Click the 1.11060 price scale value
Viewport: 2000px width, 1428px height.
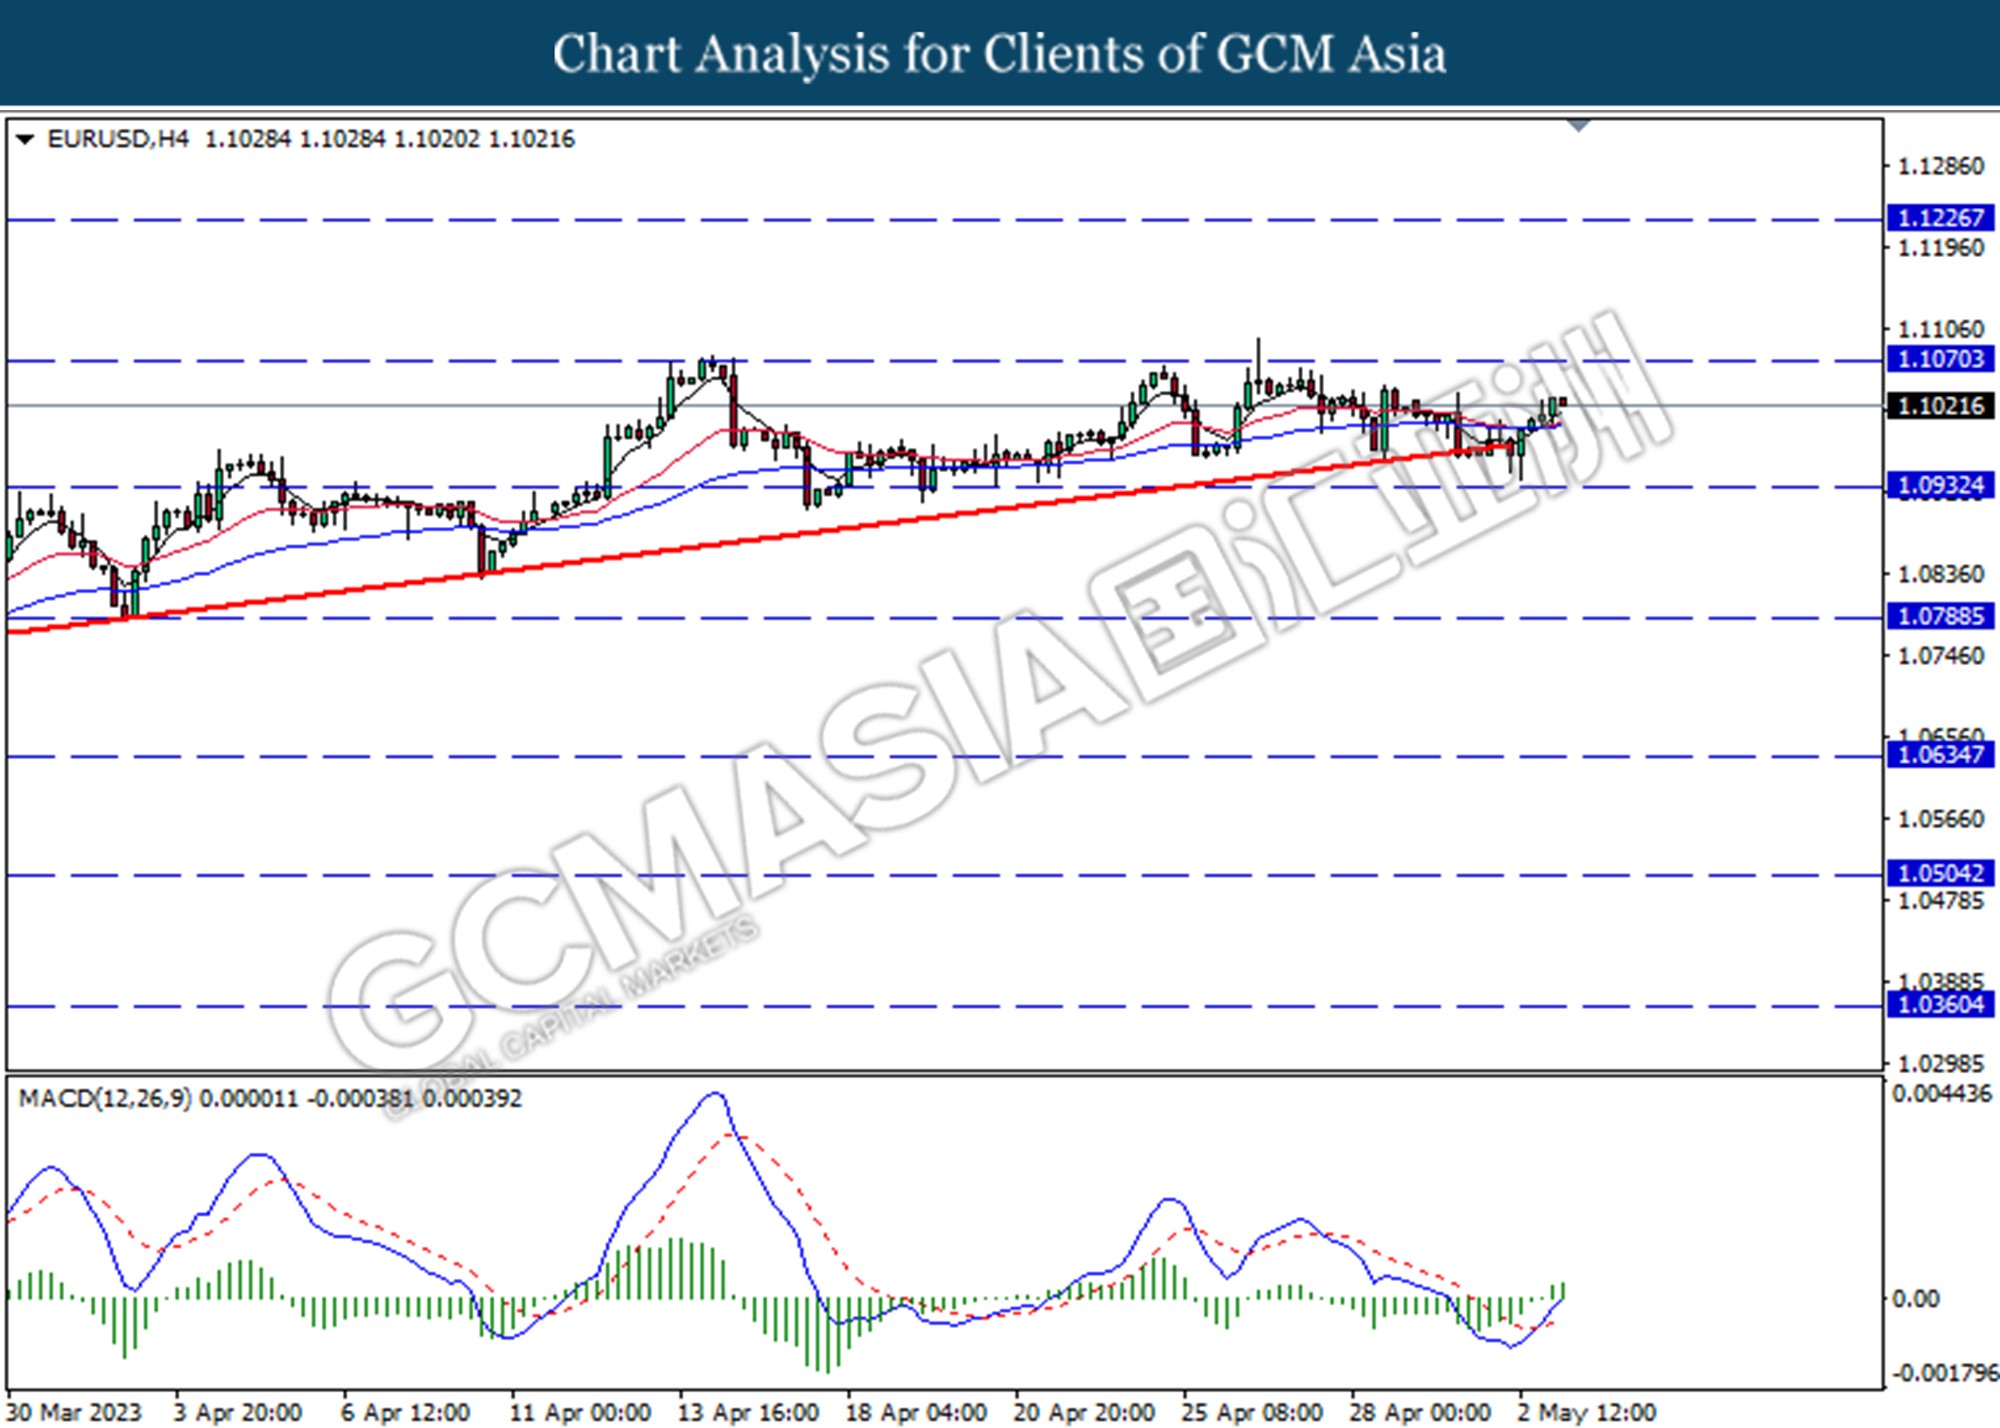(x=1941, y=329)
